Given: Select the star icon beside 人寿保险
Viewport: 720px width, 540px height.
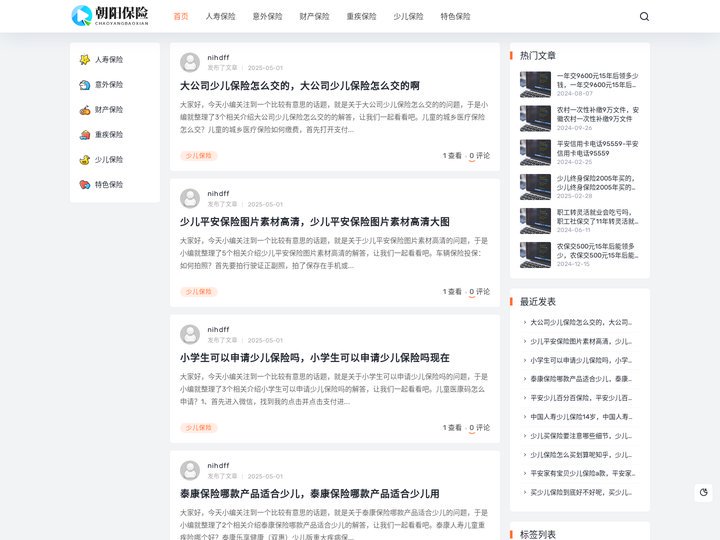Looking at the screenshot, I should tap(84, 60).
